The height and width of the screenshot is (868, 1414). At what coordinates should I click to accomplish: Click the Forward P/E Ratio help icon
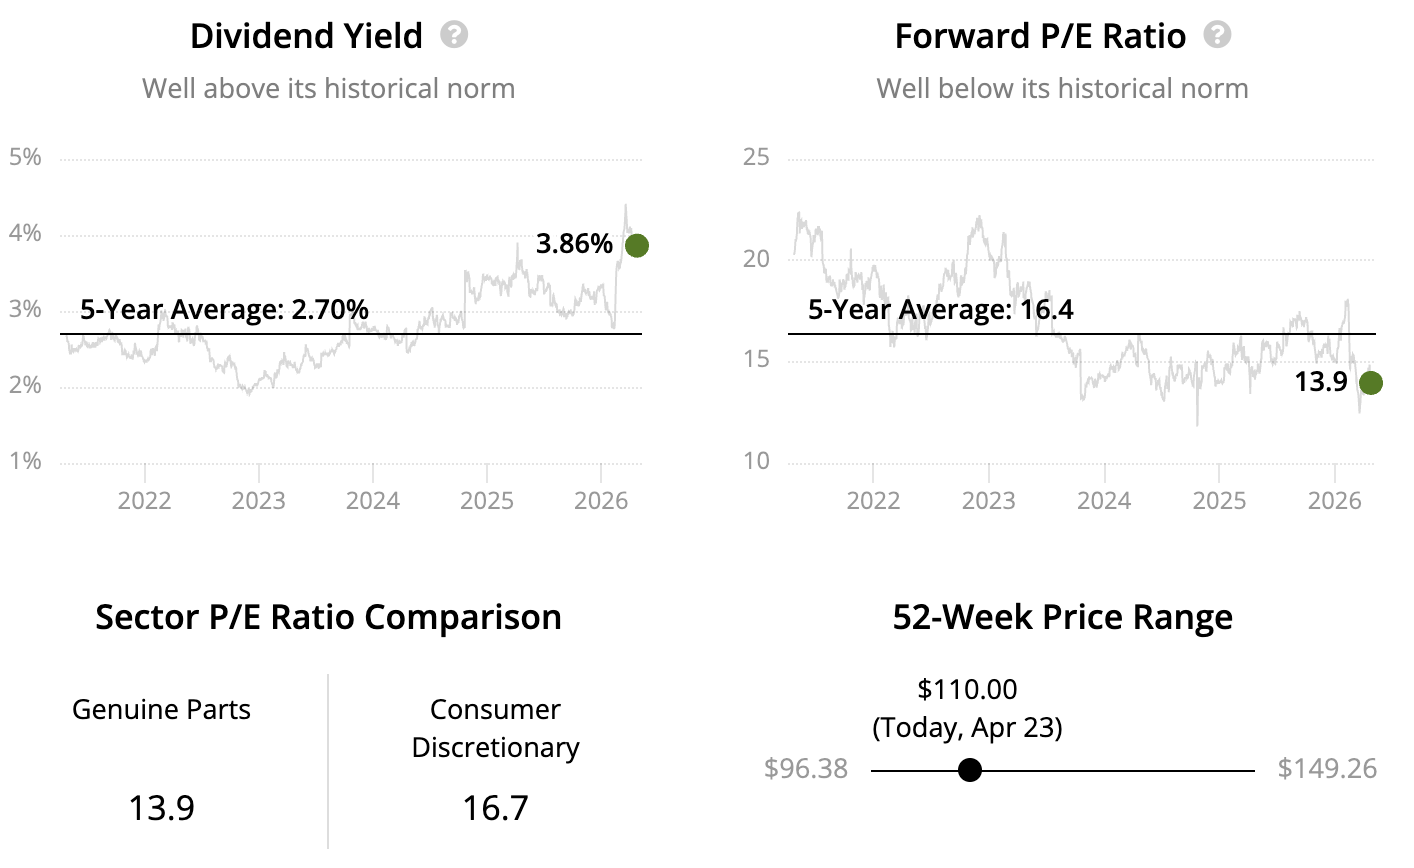[x=1217, y=36]
